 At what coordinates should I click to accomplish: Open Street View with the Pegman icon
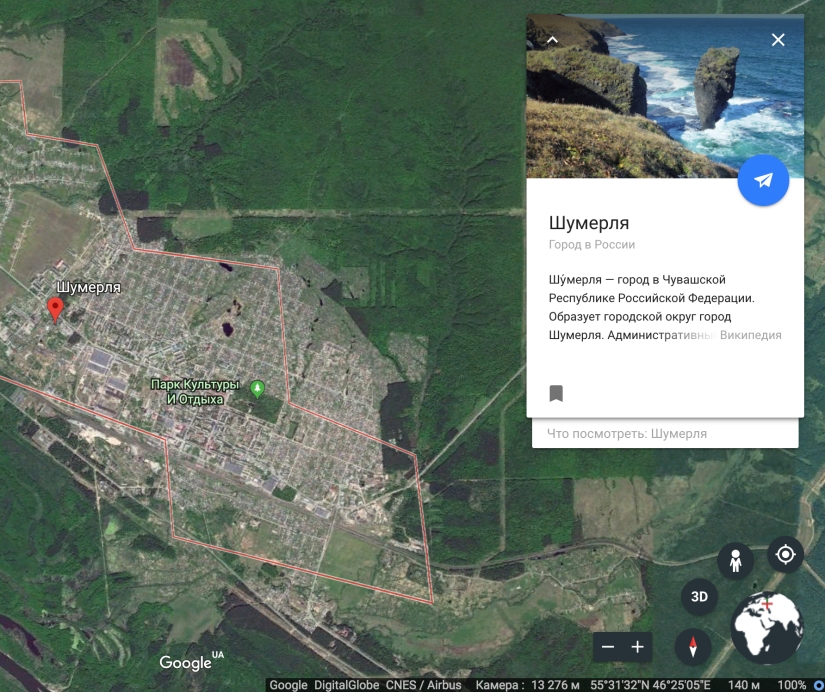tap(737, 559)
